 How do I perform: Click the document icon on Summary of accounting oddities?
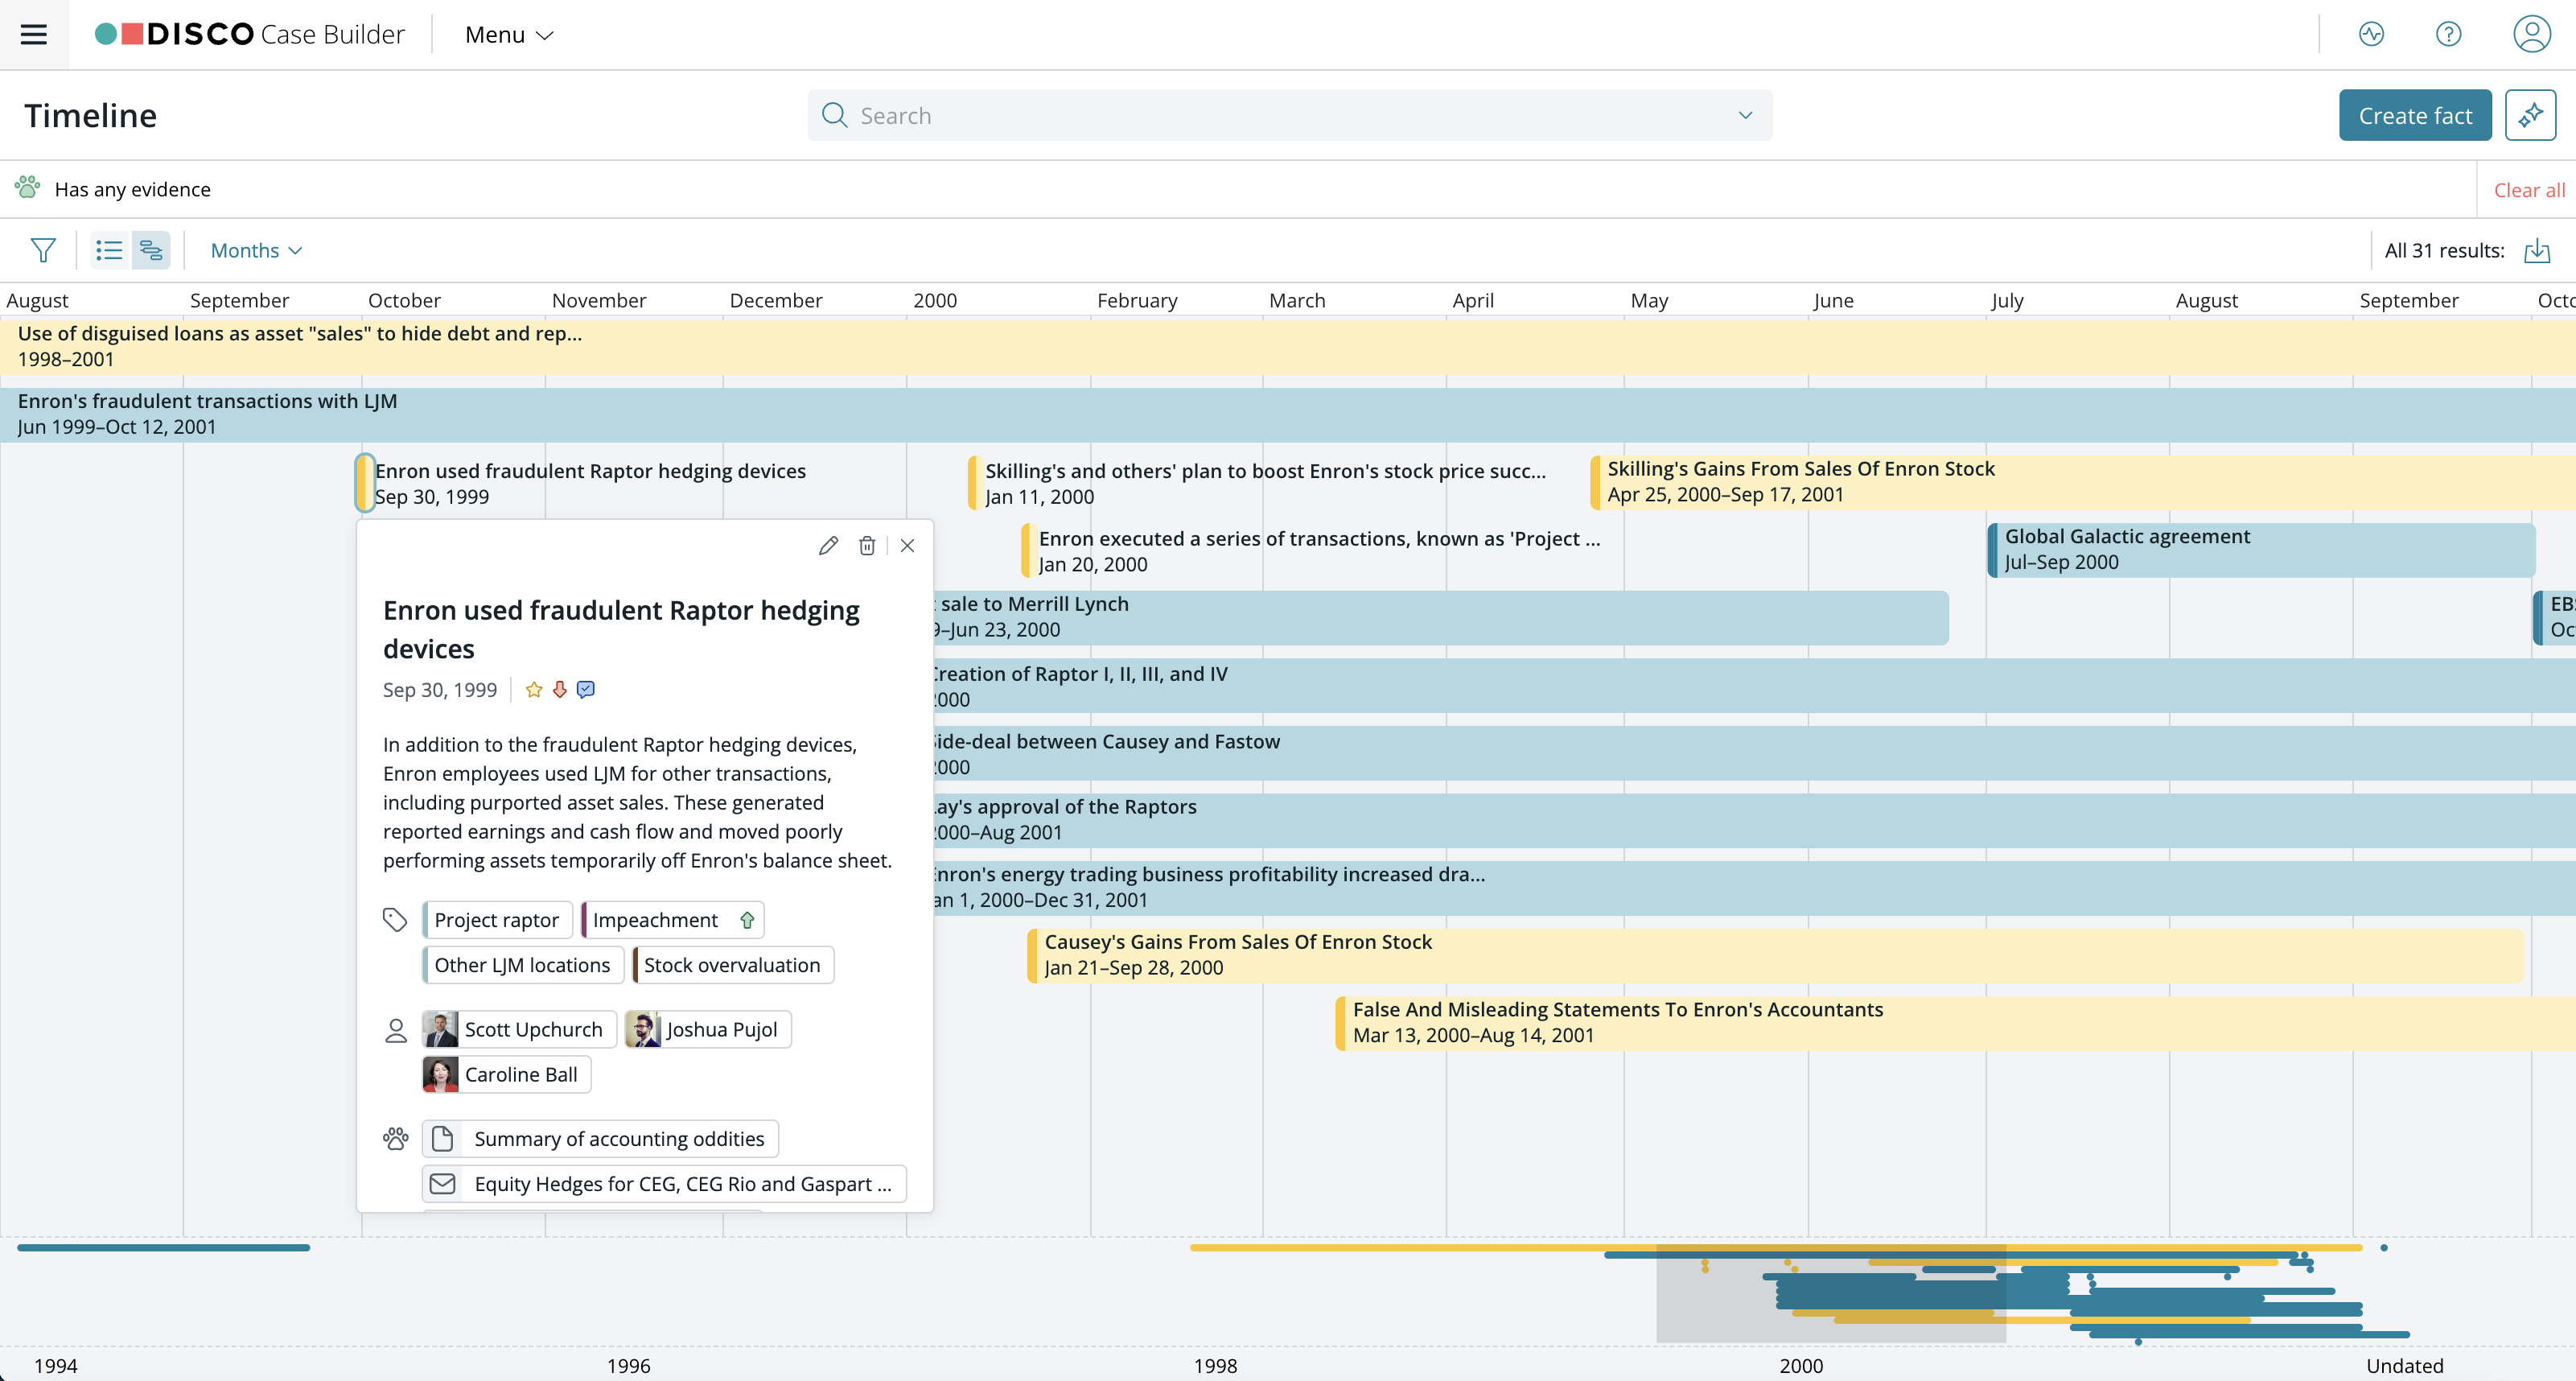[443, 1138]
